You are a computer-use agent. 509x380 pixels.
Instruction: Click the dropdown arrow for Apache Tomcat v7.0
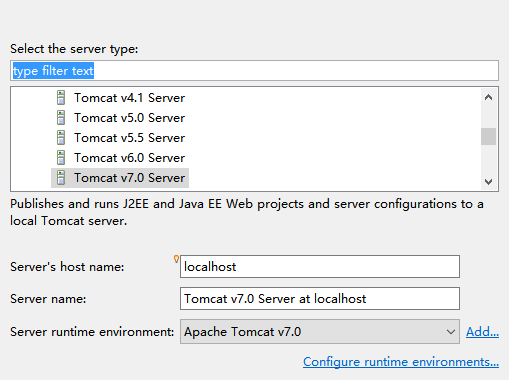coord(451,332)
